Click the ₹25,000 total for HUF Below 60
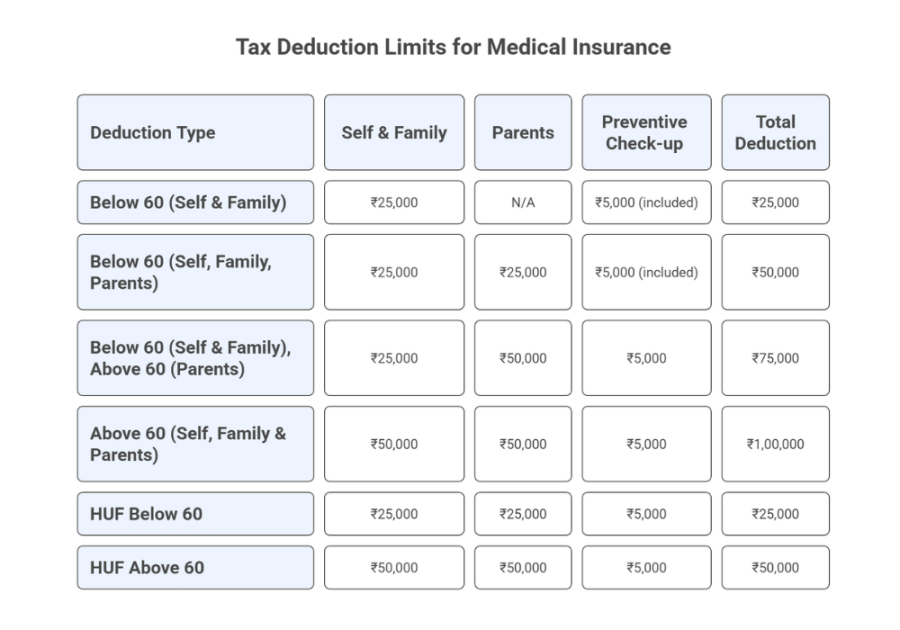 coord(775,514)
